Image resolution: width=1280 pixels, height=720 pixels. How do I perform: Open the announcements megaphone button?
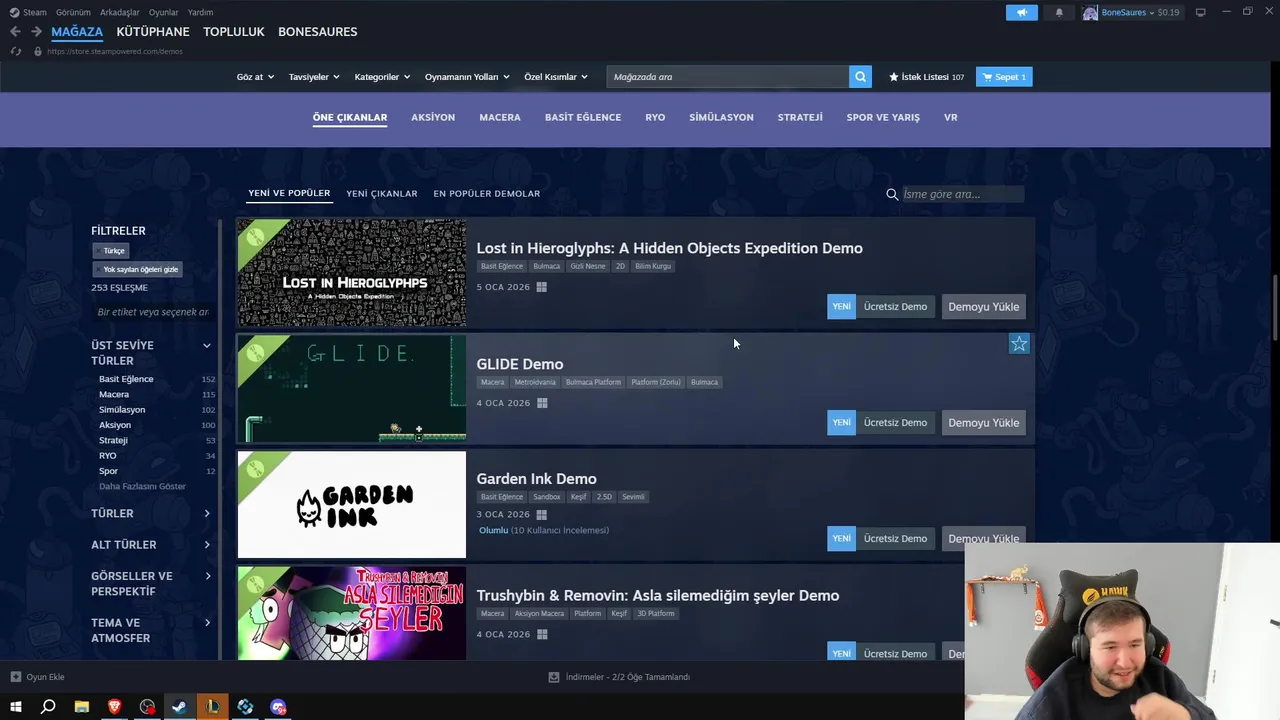point(1022,13)
